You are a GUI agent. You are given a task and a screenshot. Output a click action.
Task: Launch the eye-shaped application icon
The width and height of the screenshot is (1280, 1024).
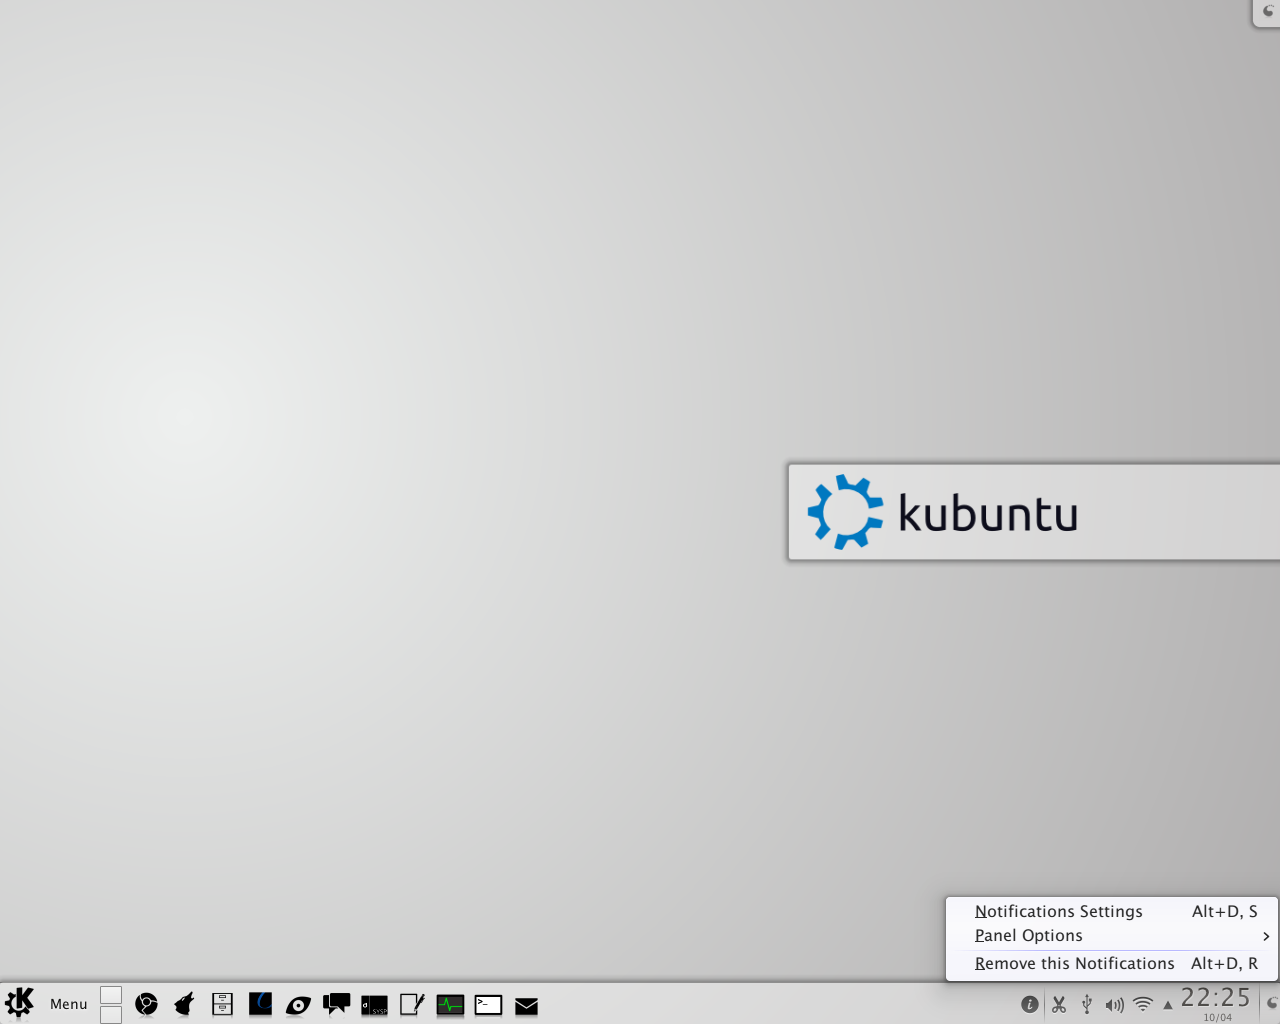pos(298,1005)
